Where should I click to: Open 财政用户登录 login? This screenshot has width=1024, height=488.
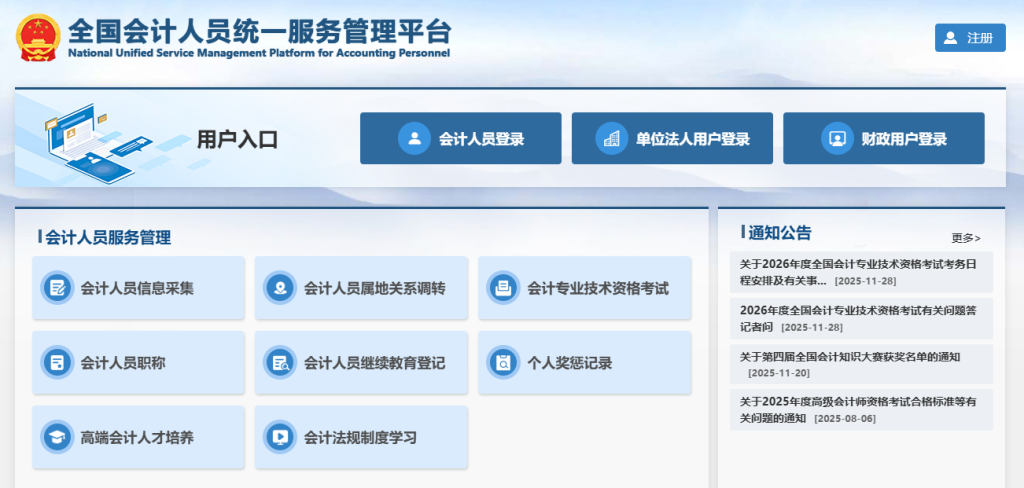(x=884, y=138)
